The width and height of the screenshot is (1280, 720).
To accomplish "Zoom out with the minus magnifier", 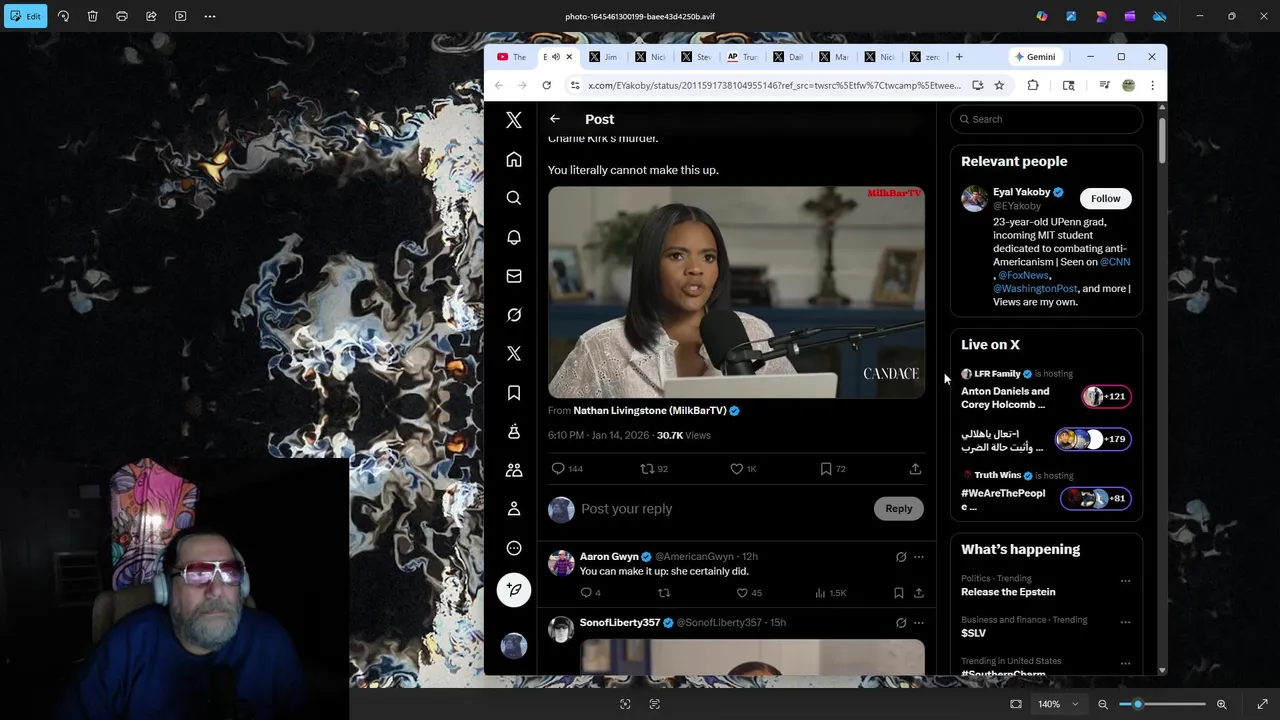I will point(1103,704).
